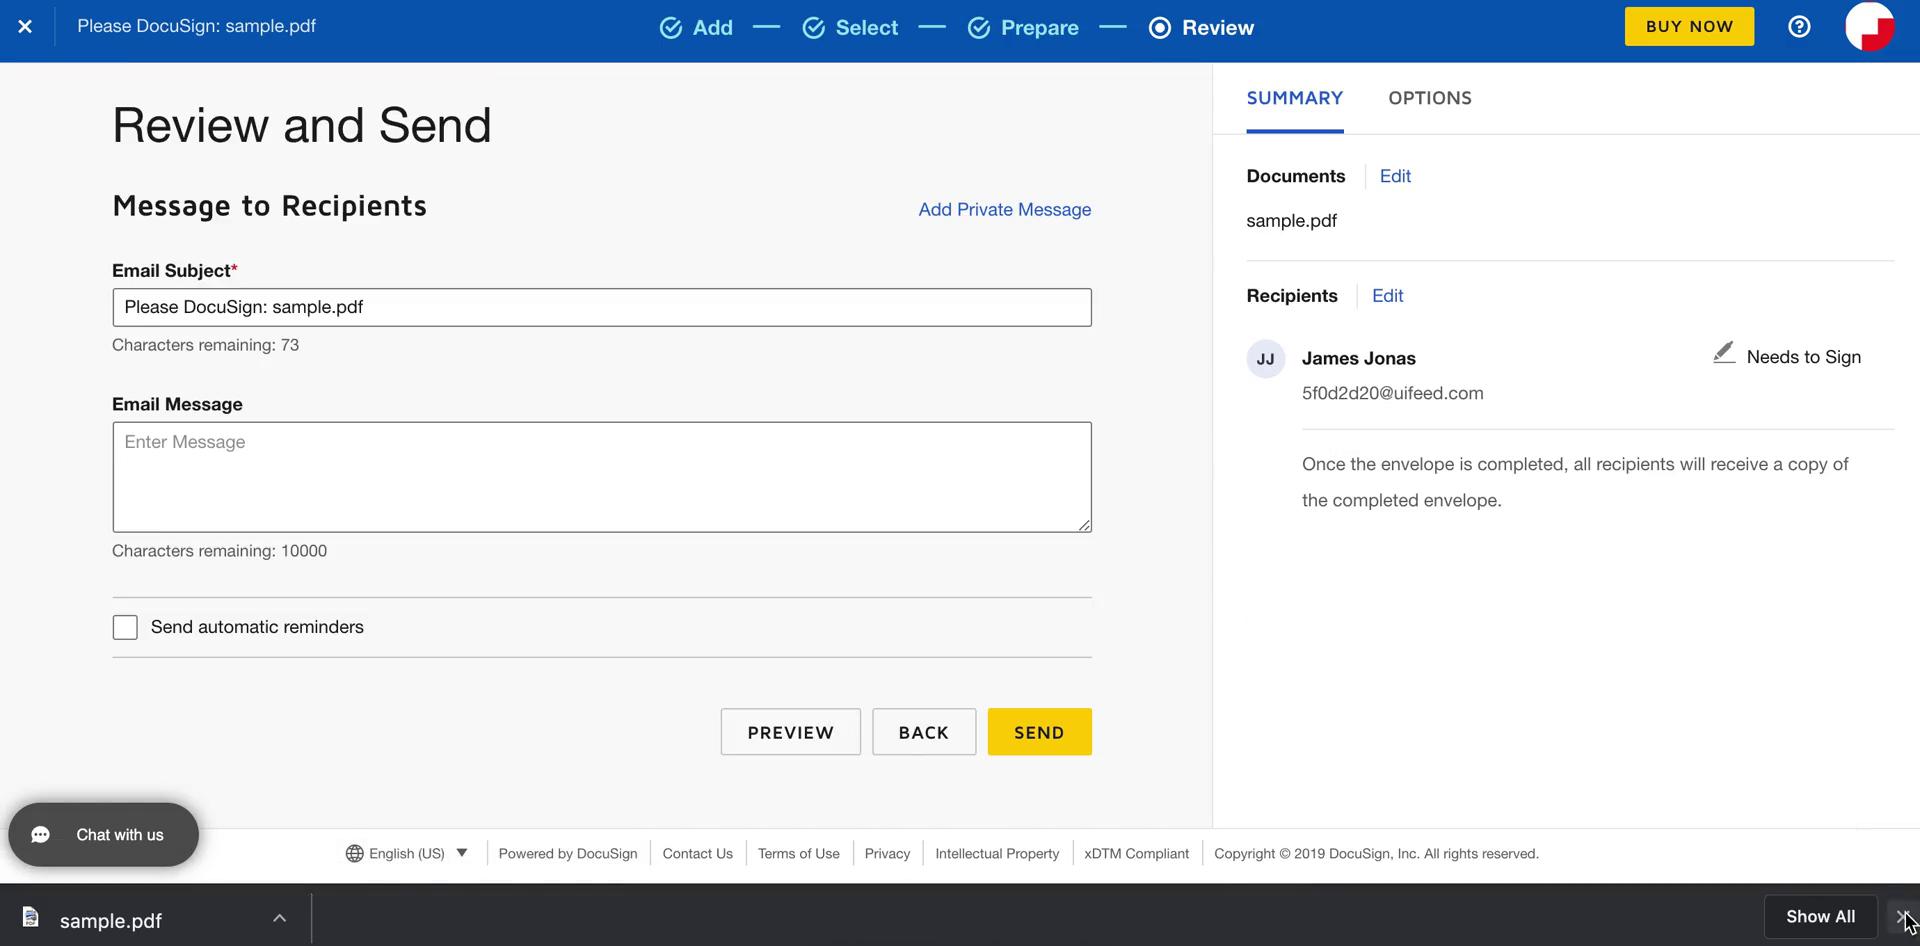Click the Add step checkmark icon
This screenshot has width=1920, height=946.
click(671, 28)
